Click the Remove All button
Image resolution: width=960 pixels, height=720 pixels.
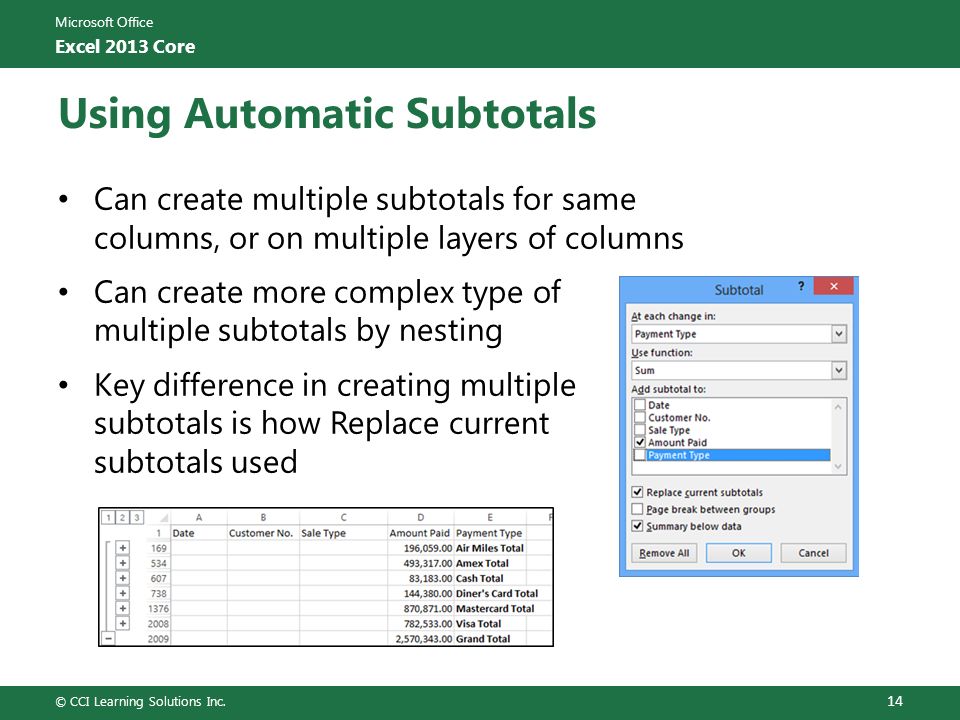[664, 553]
